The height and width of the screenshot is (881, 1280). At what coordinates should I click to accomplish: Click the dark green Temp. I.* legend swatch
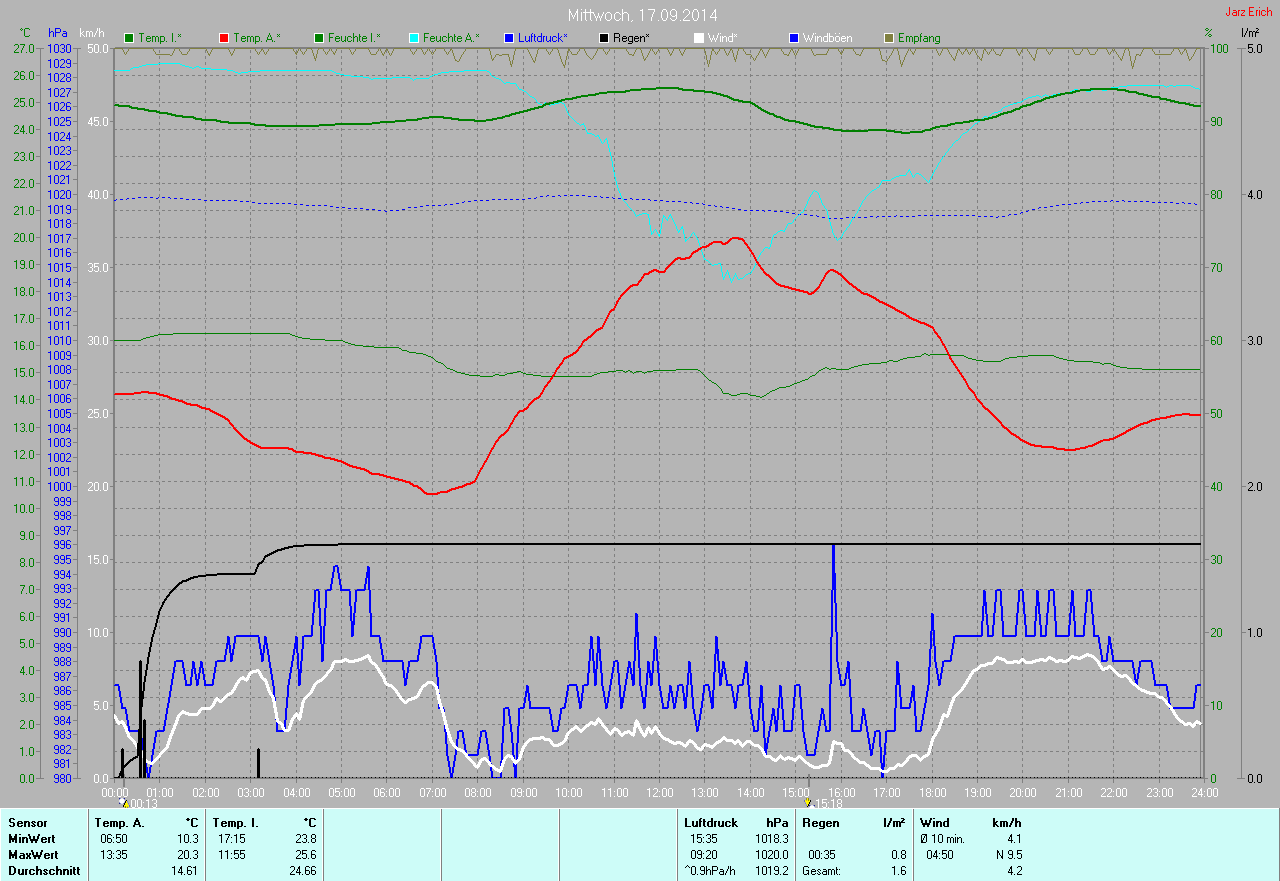128,38
